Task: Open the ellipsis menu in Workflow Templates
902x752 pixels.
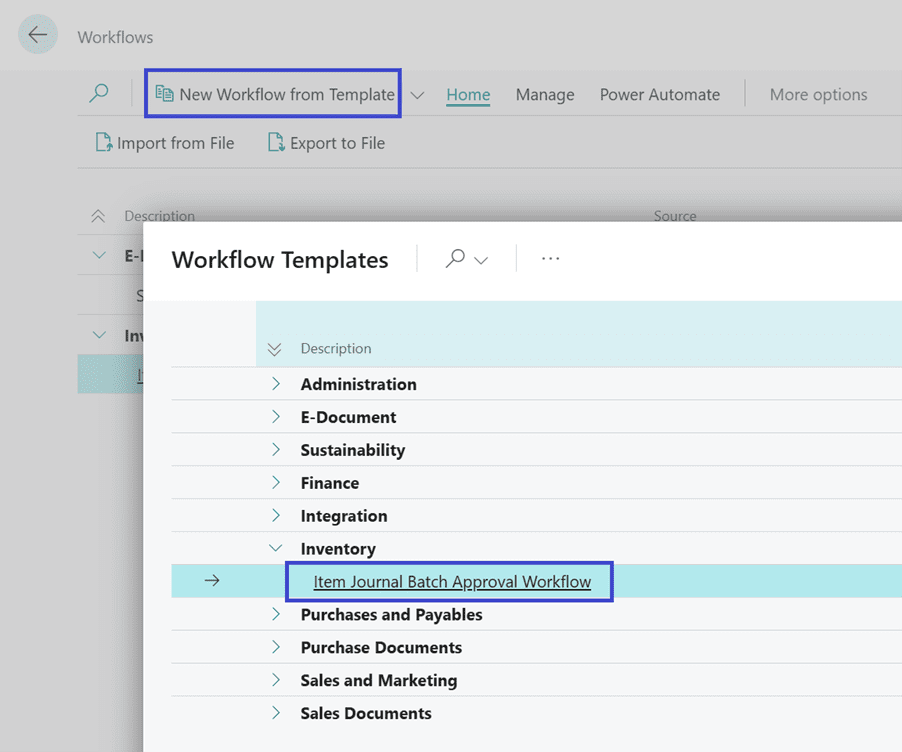Action: point(550,259)
